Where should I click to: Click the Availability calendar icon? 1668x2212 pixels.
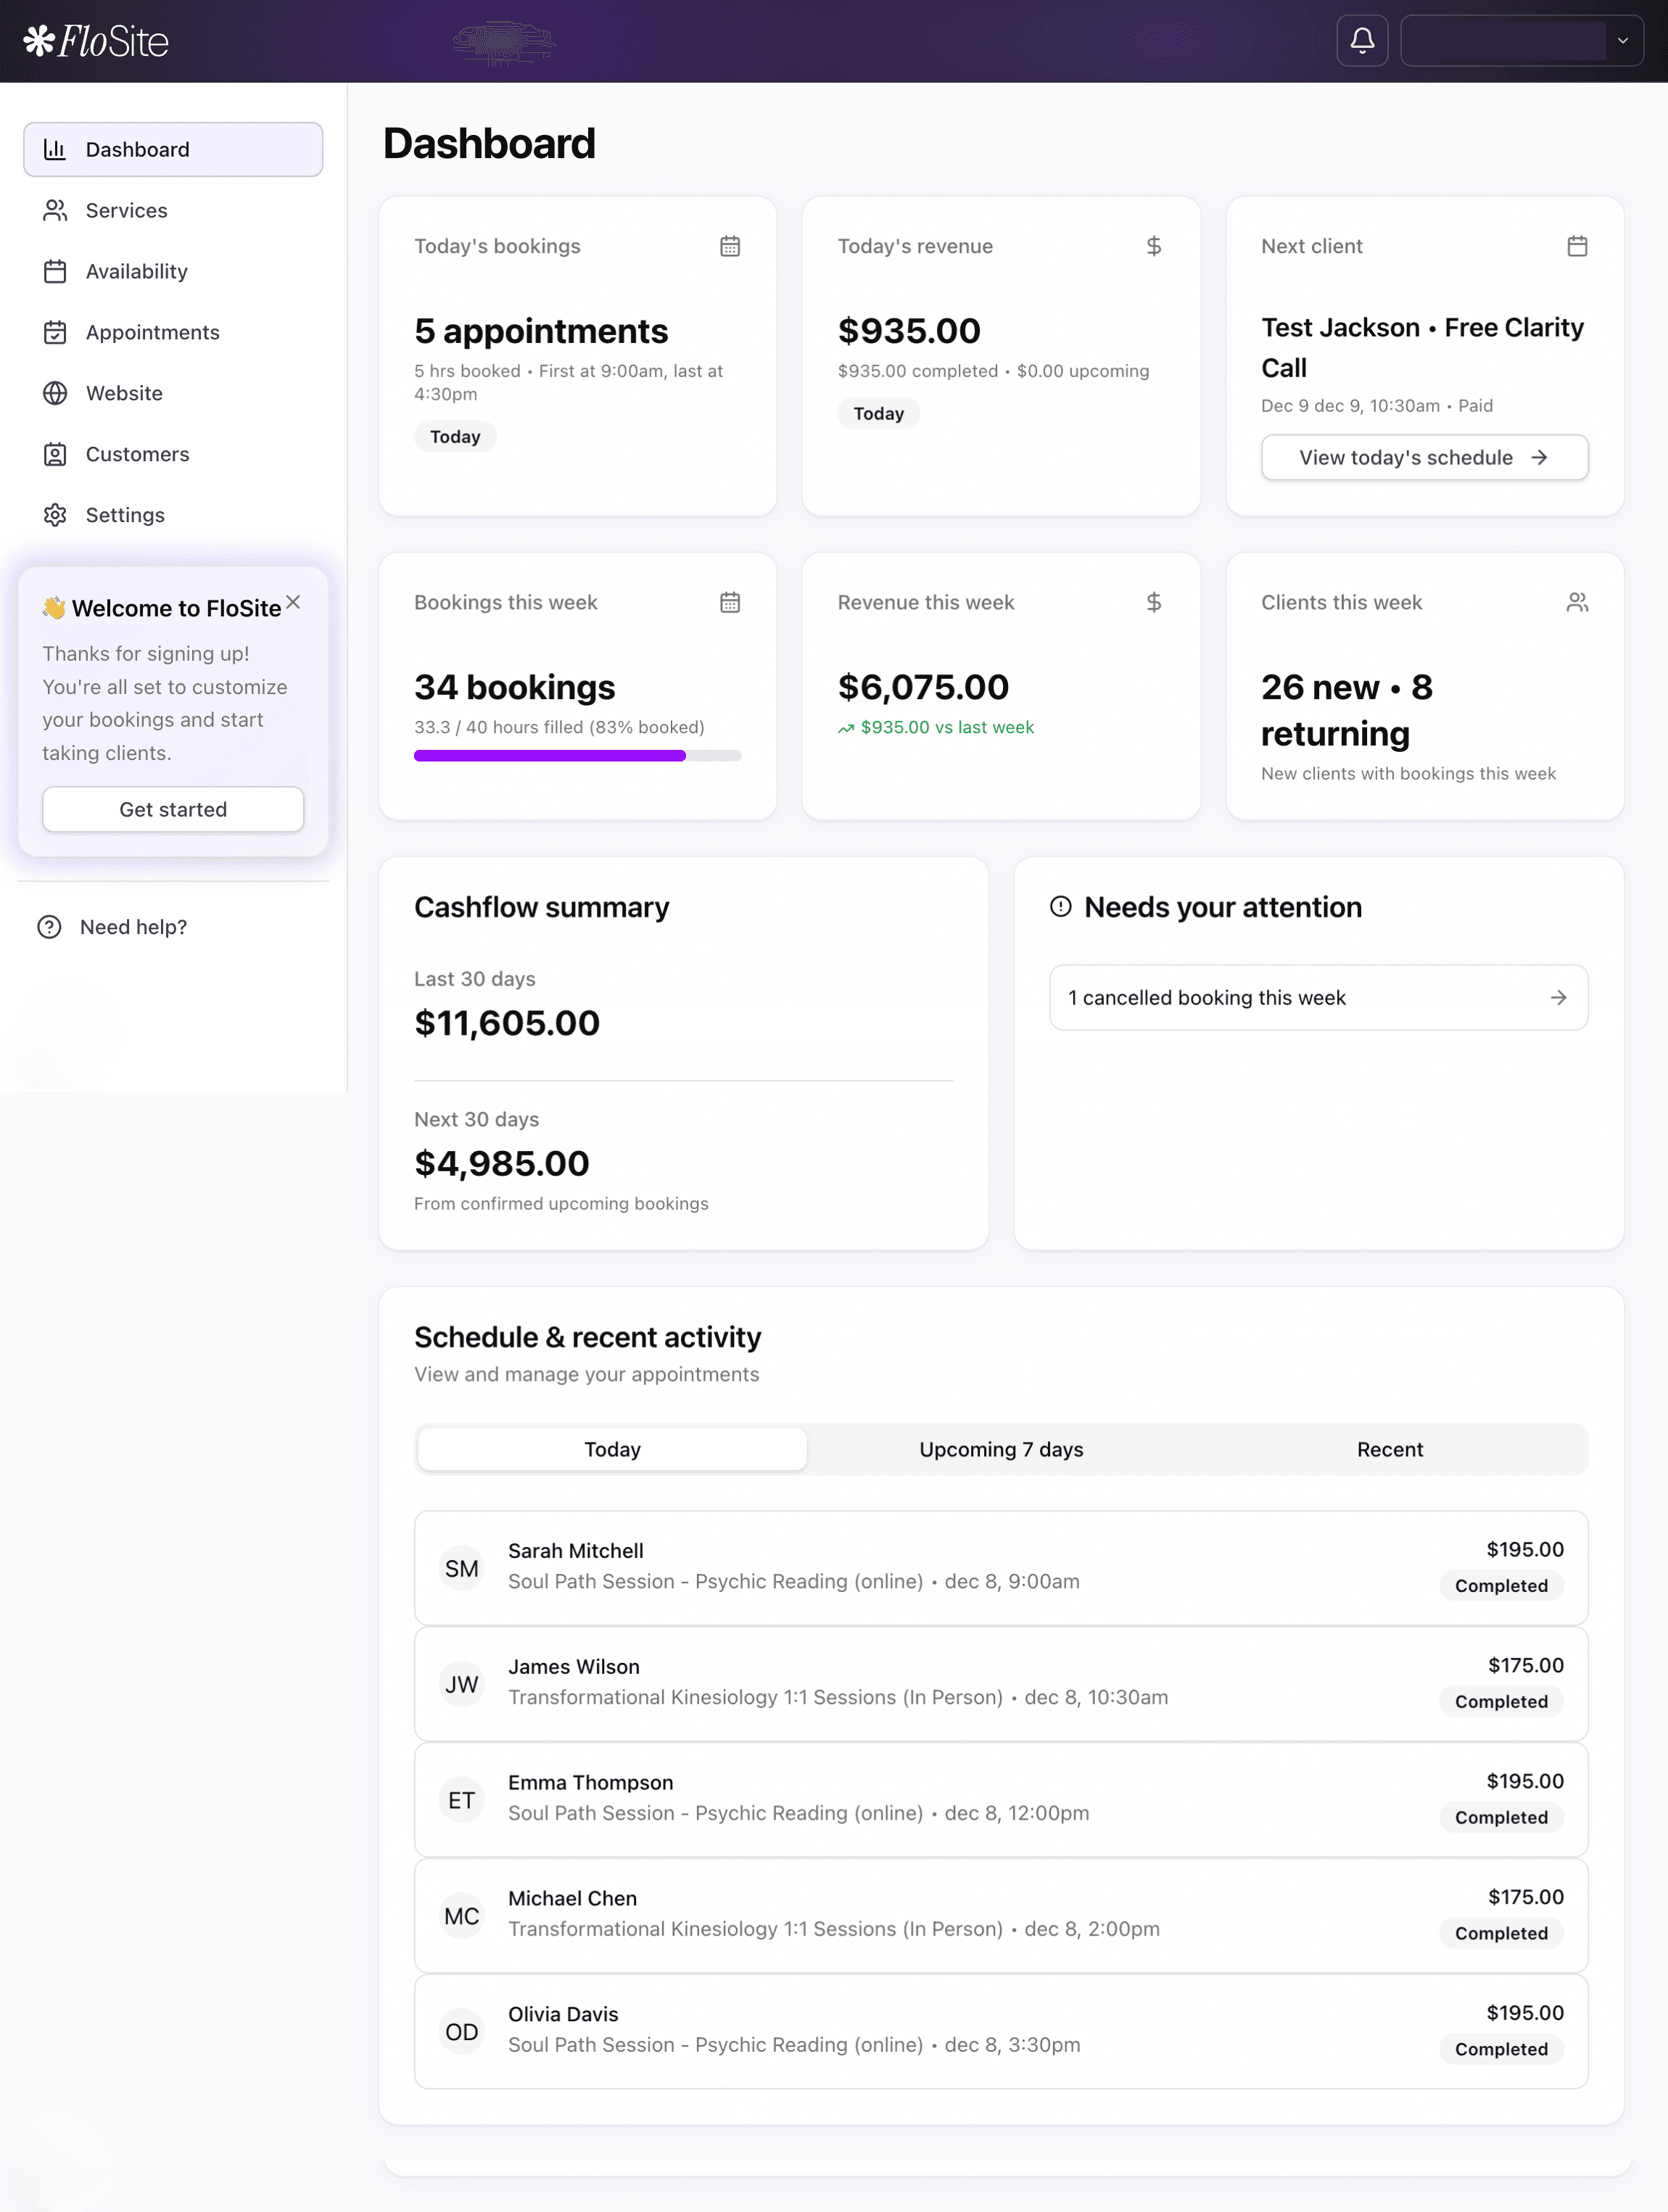coord(55,271)
